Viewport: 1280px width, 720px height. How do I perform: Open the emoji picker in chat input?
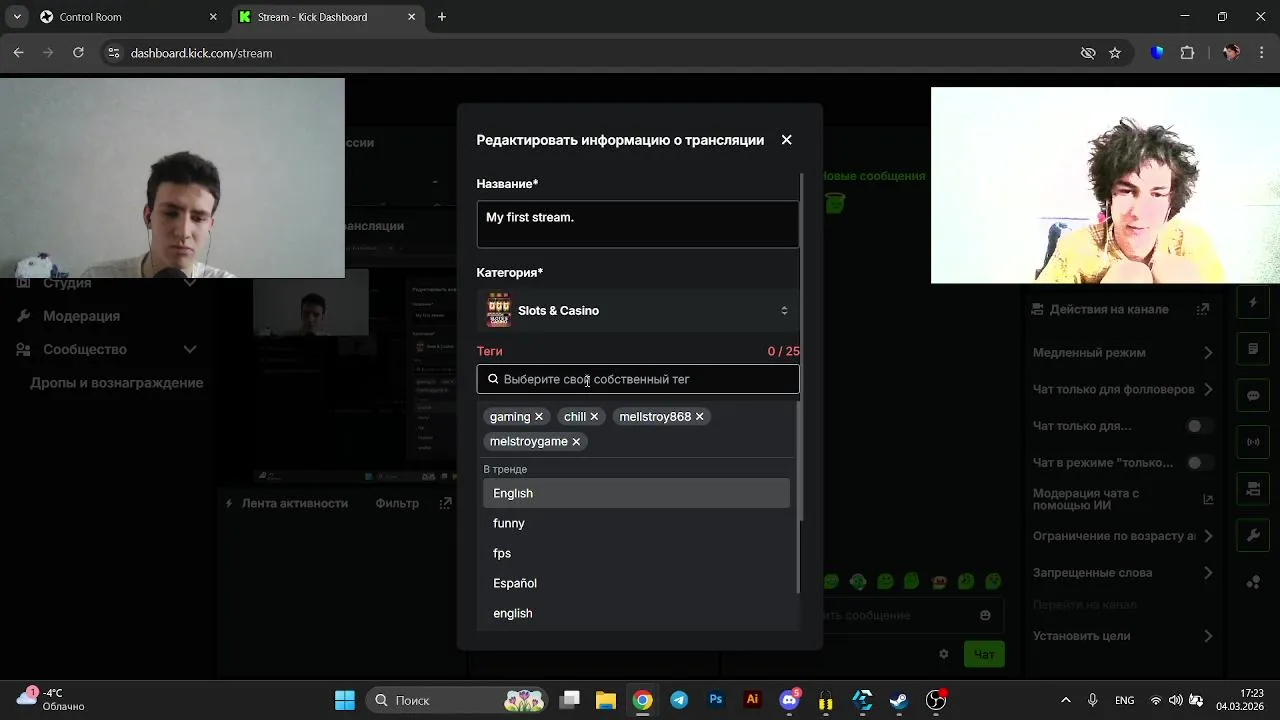[985, 615]
